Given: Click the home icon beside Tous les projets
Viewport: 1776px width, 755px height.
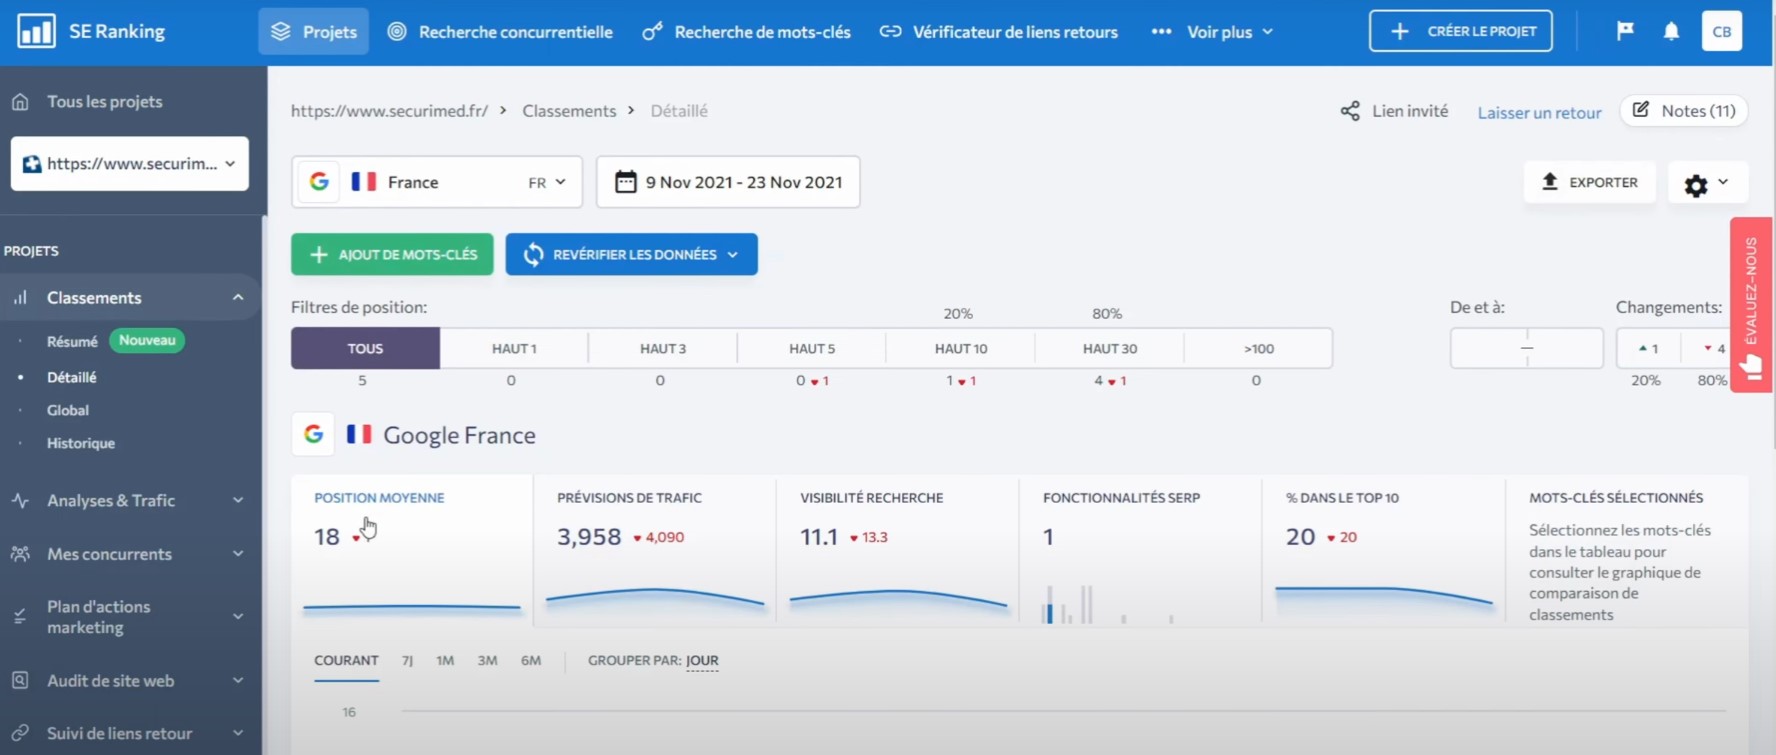Looking at the screenshot, I should click(x=20, y=101).
